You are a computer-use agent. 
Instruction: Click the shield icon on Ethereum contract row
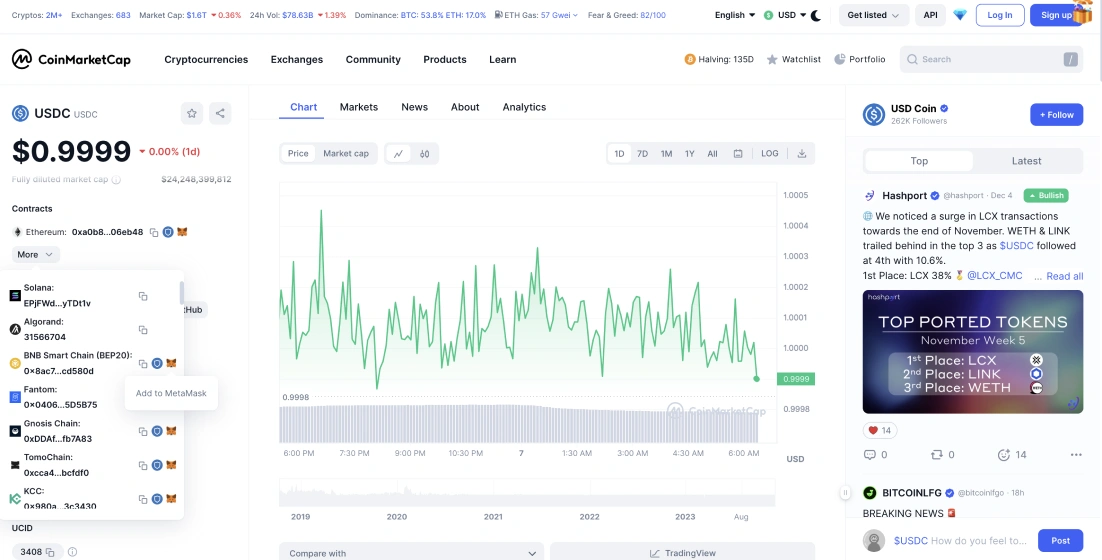click(168, 232)
